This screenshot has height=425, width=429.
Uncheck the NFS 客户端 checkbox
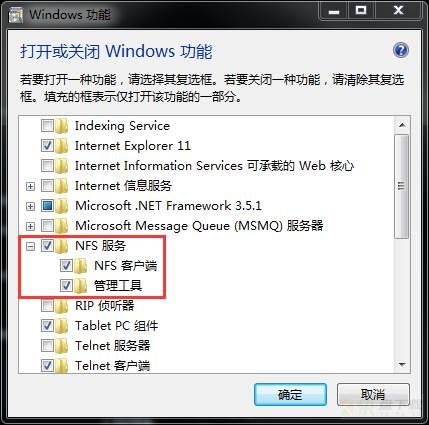(x=66, y=266)
